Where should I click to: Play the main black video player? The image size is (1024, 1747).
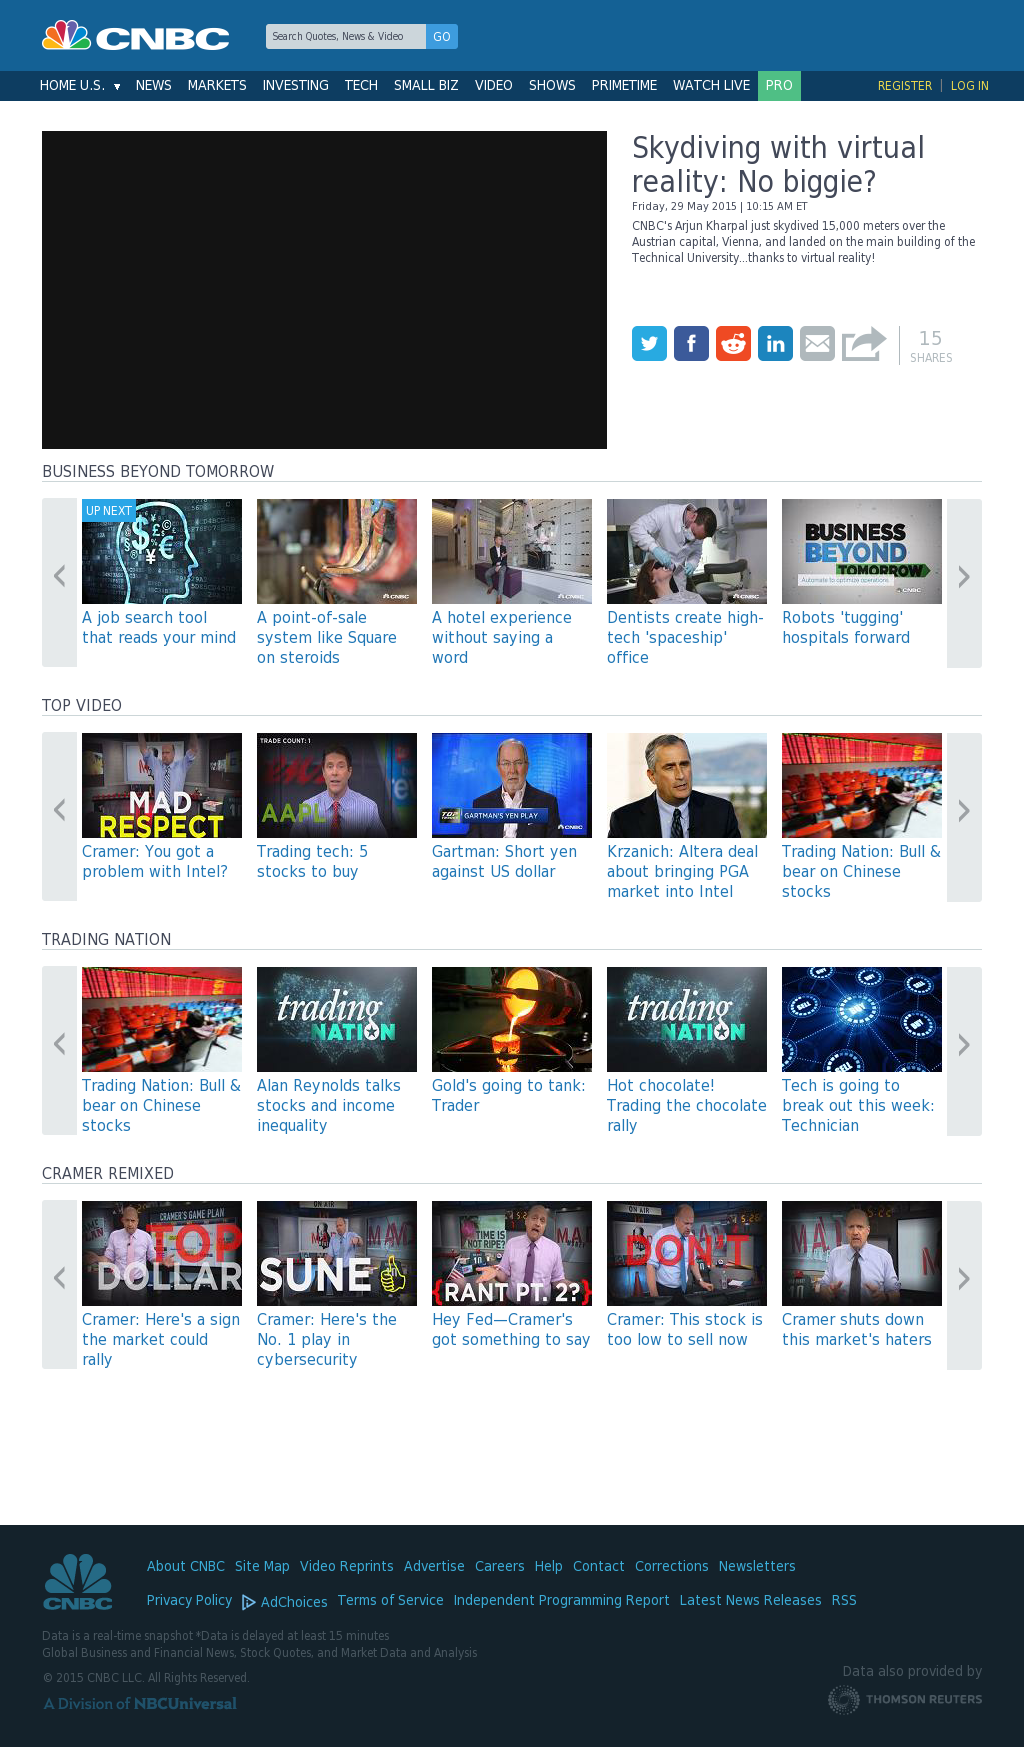click(x=324, y=290)
